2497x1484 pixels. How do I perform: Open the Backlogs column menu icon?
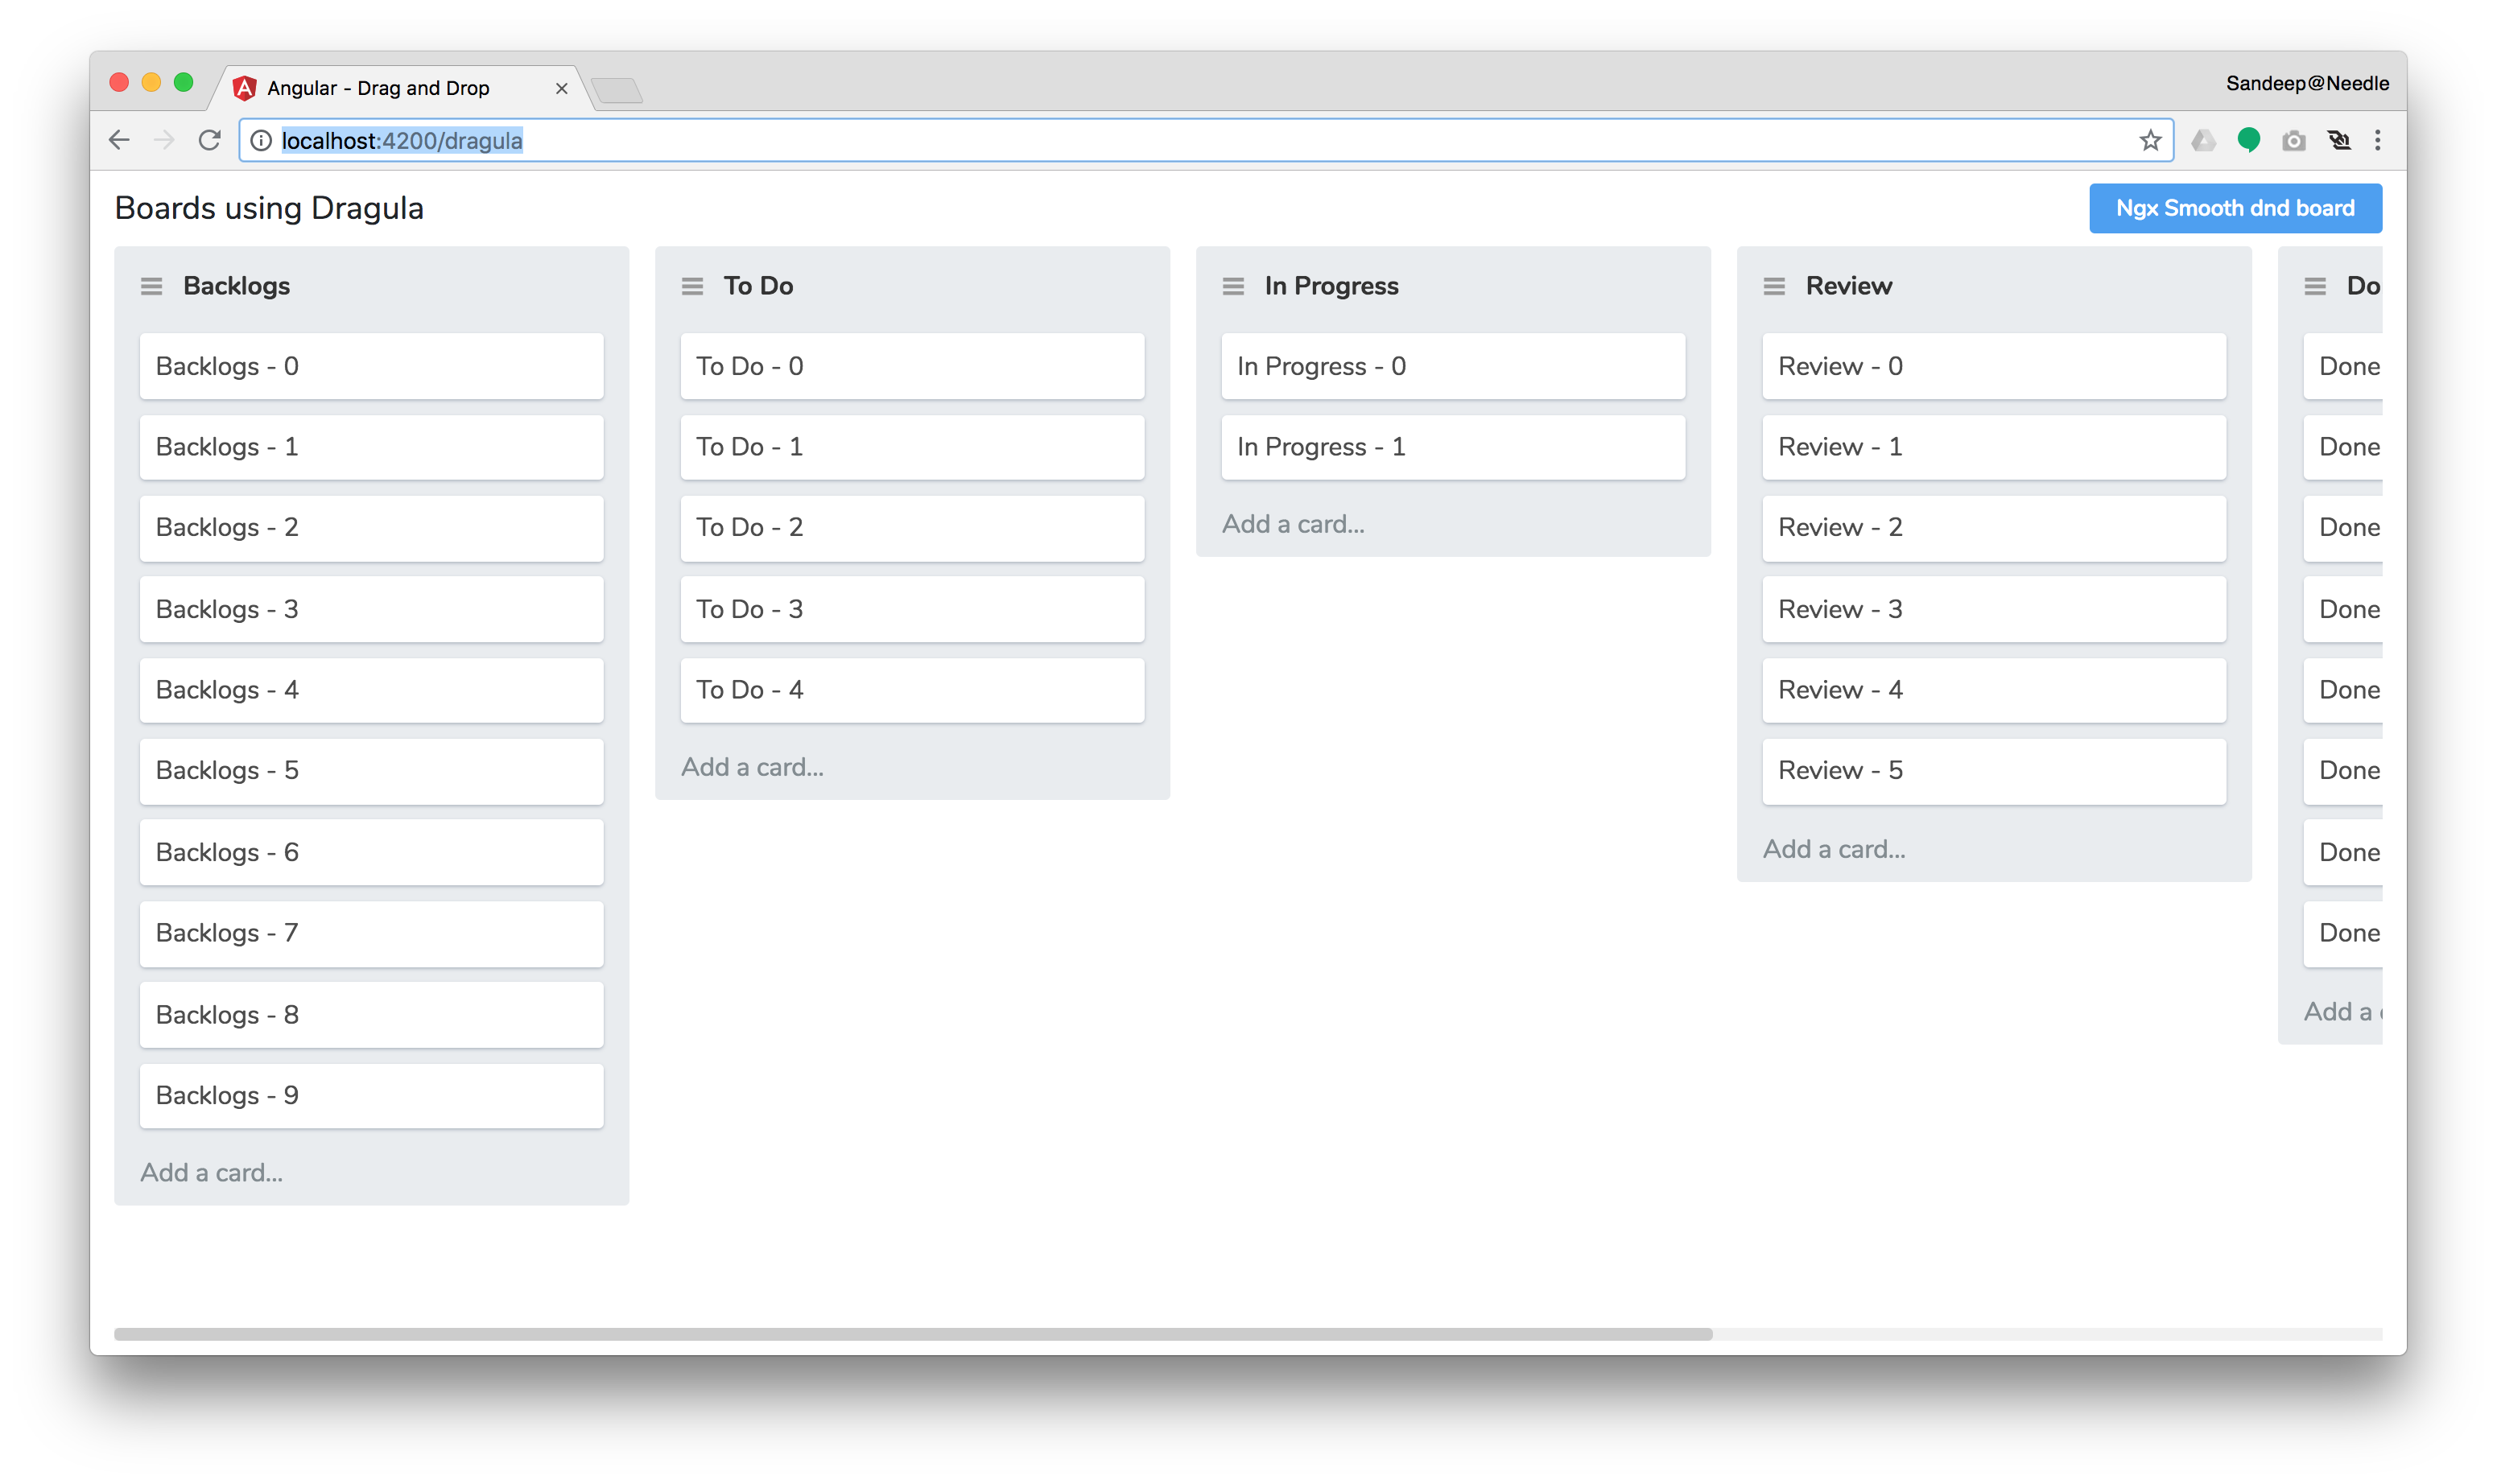click(151, 286)
